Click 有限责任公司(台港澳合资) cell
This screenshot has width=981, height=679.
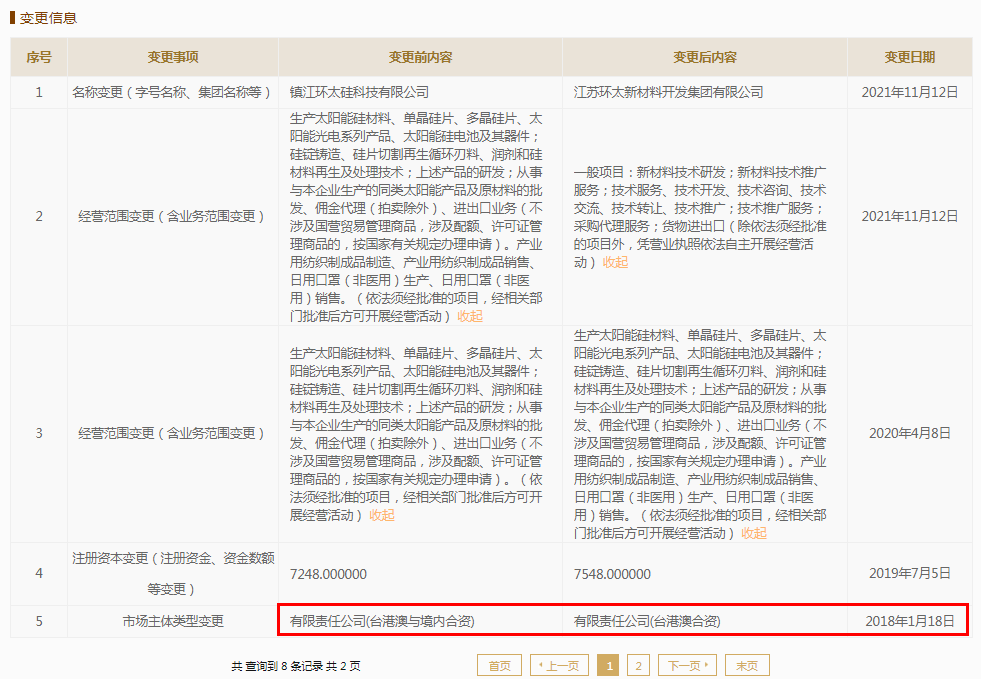[704, 621]
